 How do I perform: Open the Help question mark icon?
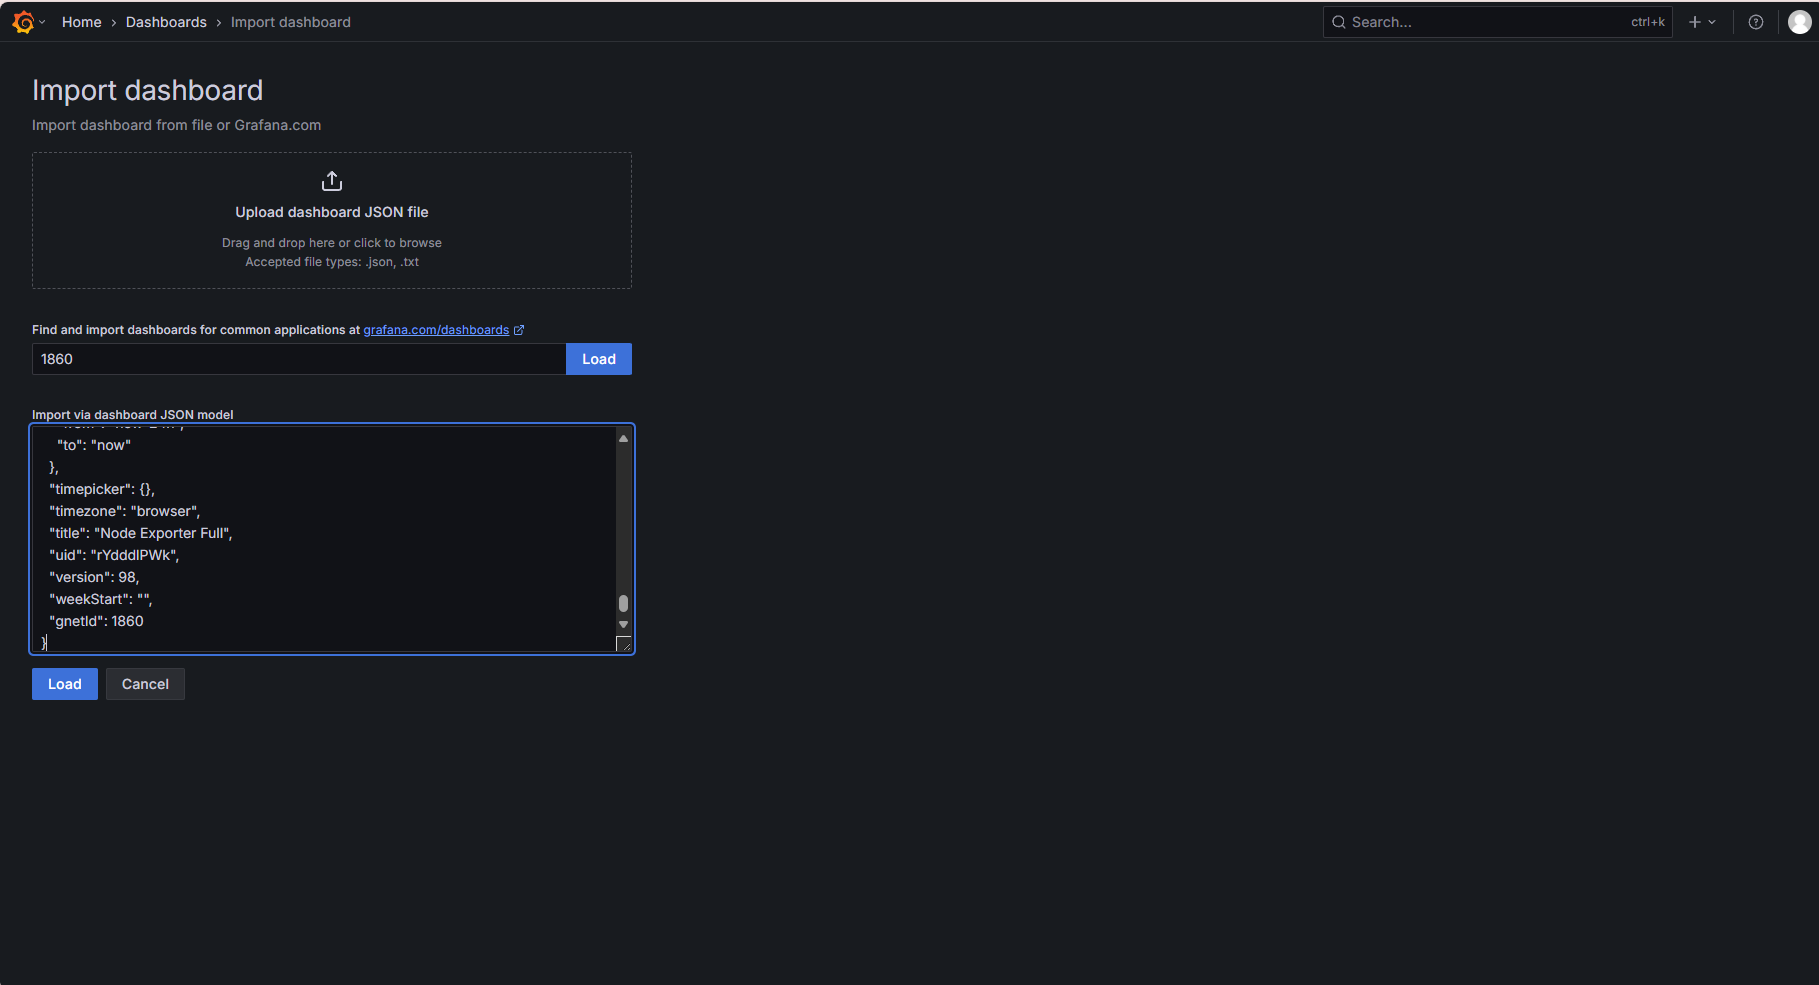pyautogui.click(x=1756, y=22)
